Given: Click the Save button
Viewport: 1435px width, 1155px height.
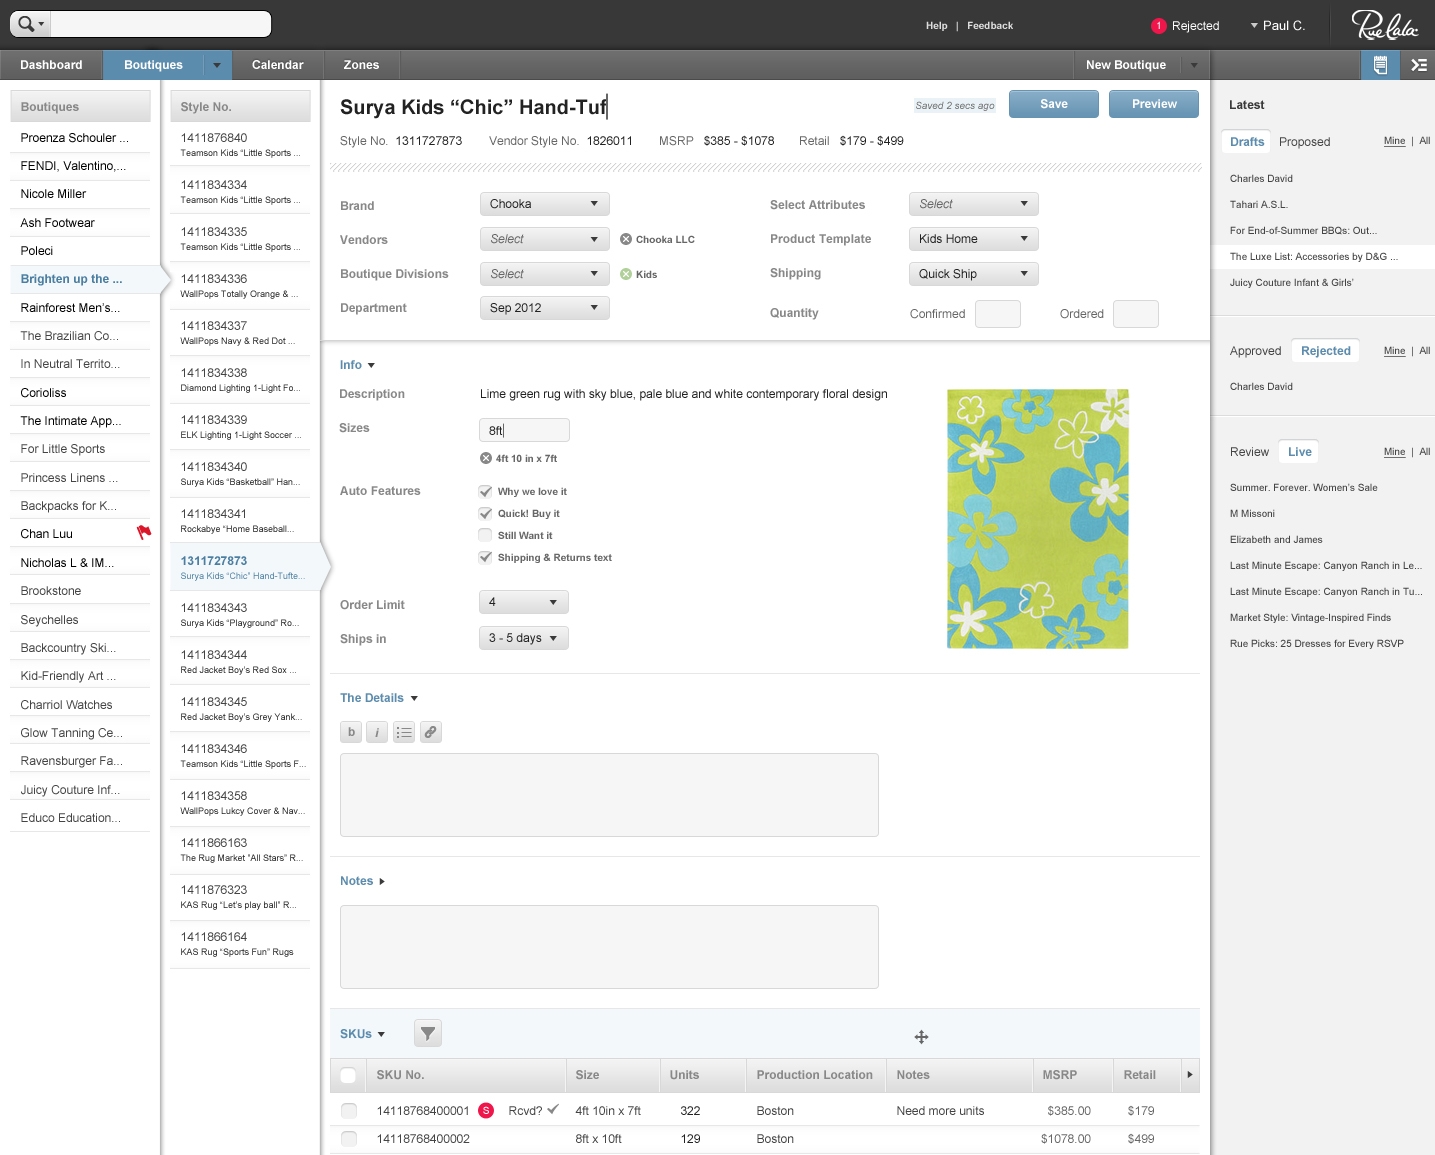Looking at the screenshot, I should 1054,104.
